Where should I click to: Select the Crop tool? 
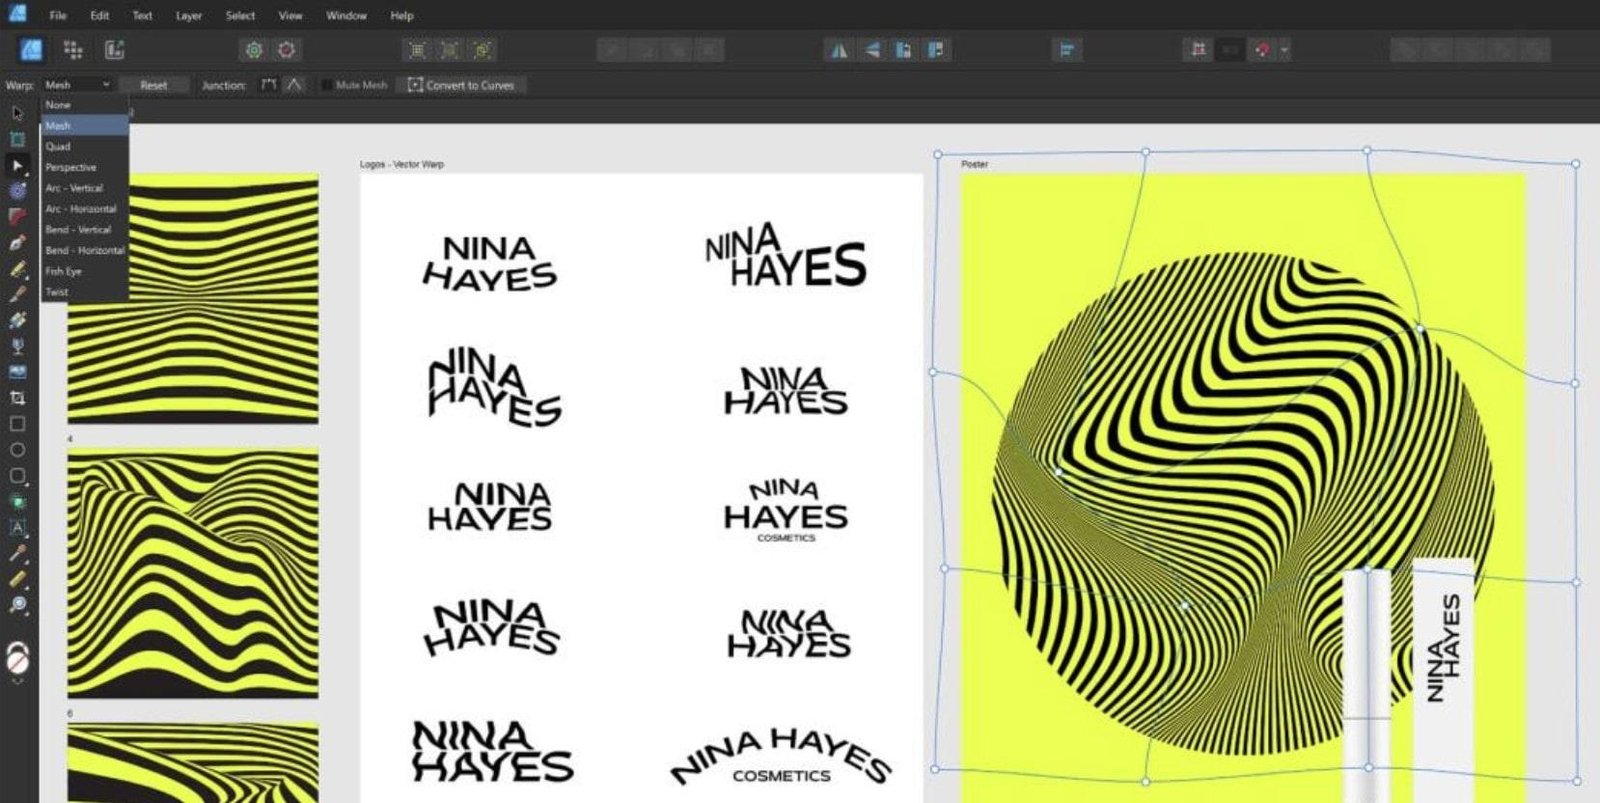pos(17,398)
